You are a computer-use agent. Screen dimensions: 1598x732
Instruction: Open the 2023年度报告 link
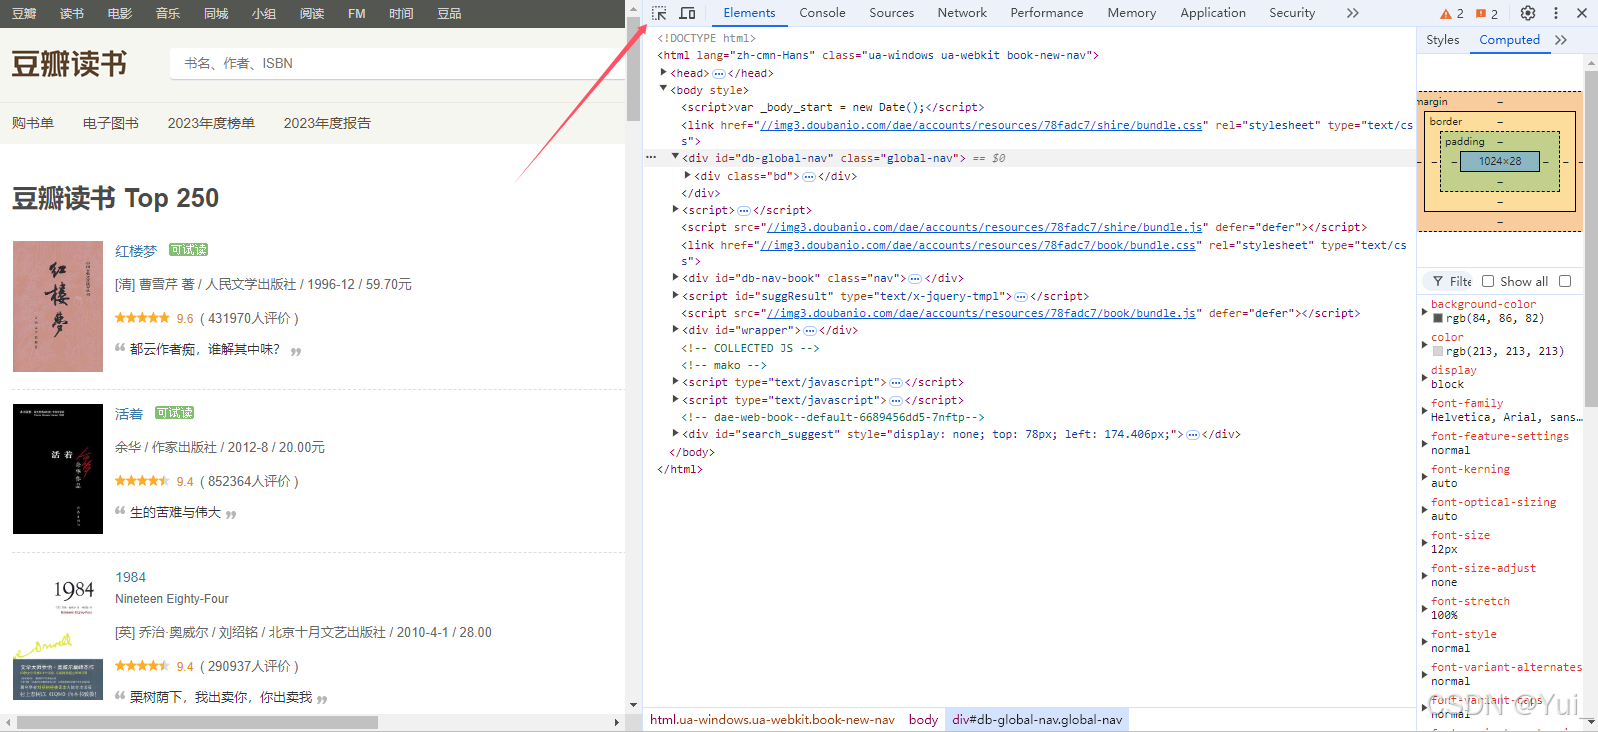pos(327,123)
